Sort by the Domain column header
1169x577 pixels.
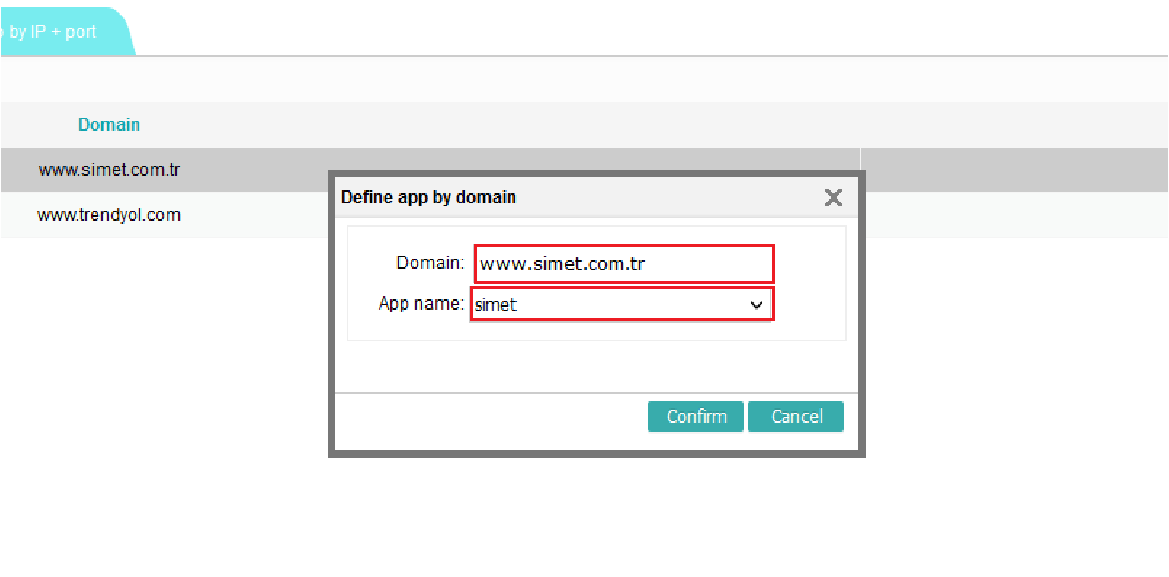[109, 125]
